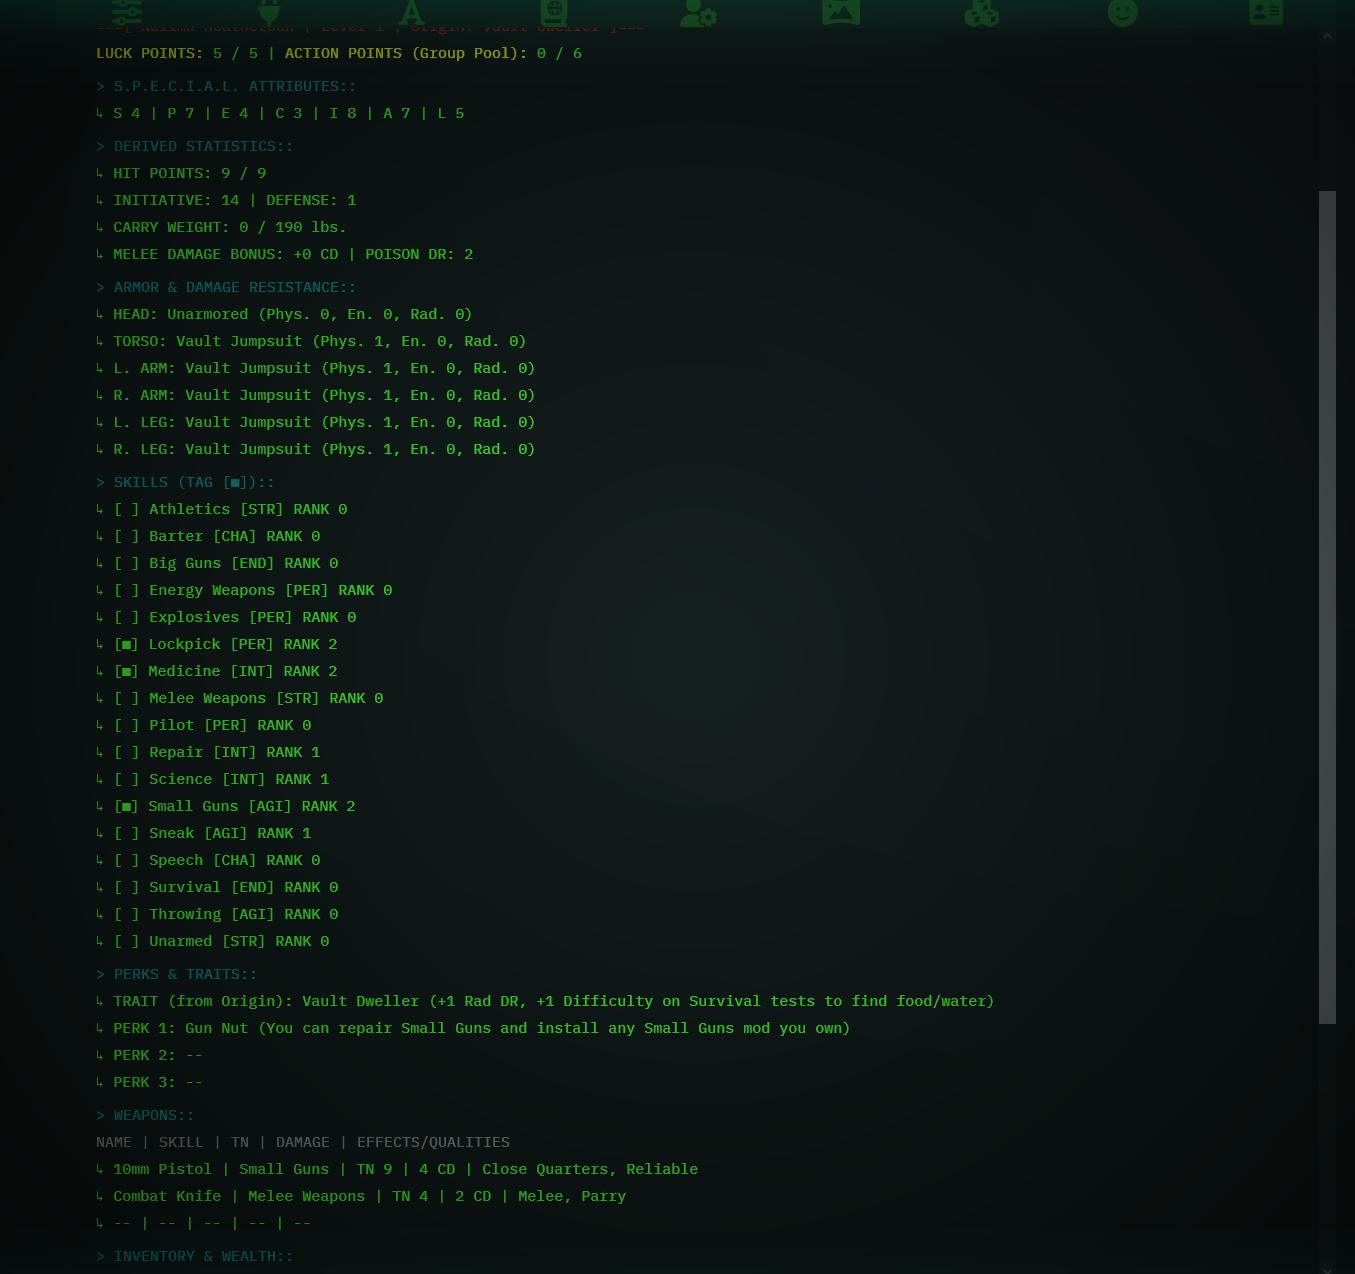Select the Combat Knife weapon row

(361, 1196)
